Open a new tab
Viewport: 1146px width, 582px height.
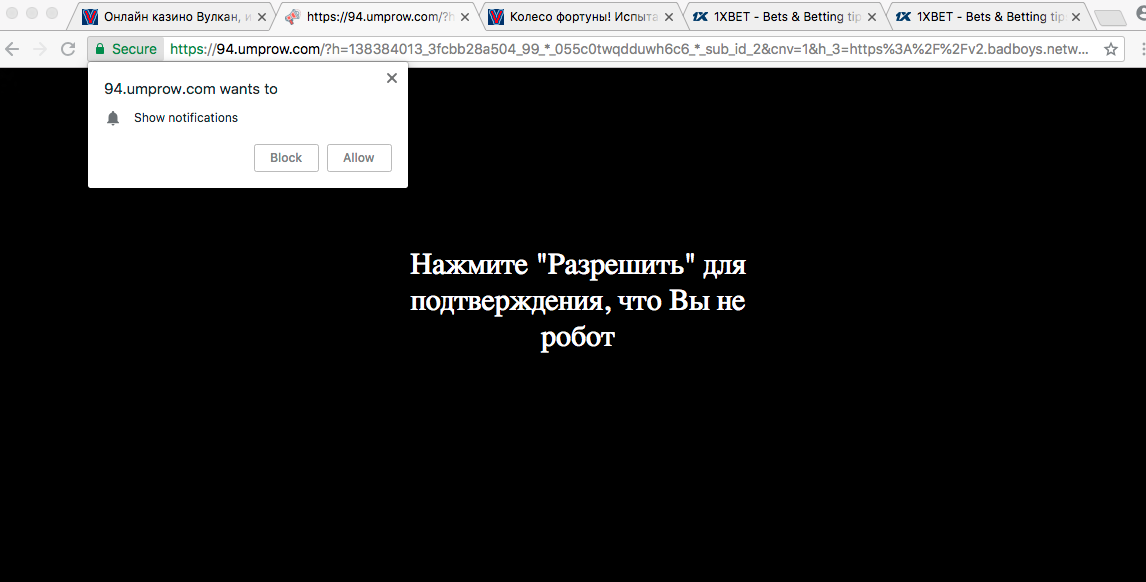[1108, 17]
